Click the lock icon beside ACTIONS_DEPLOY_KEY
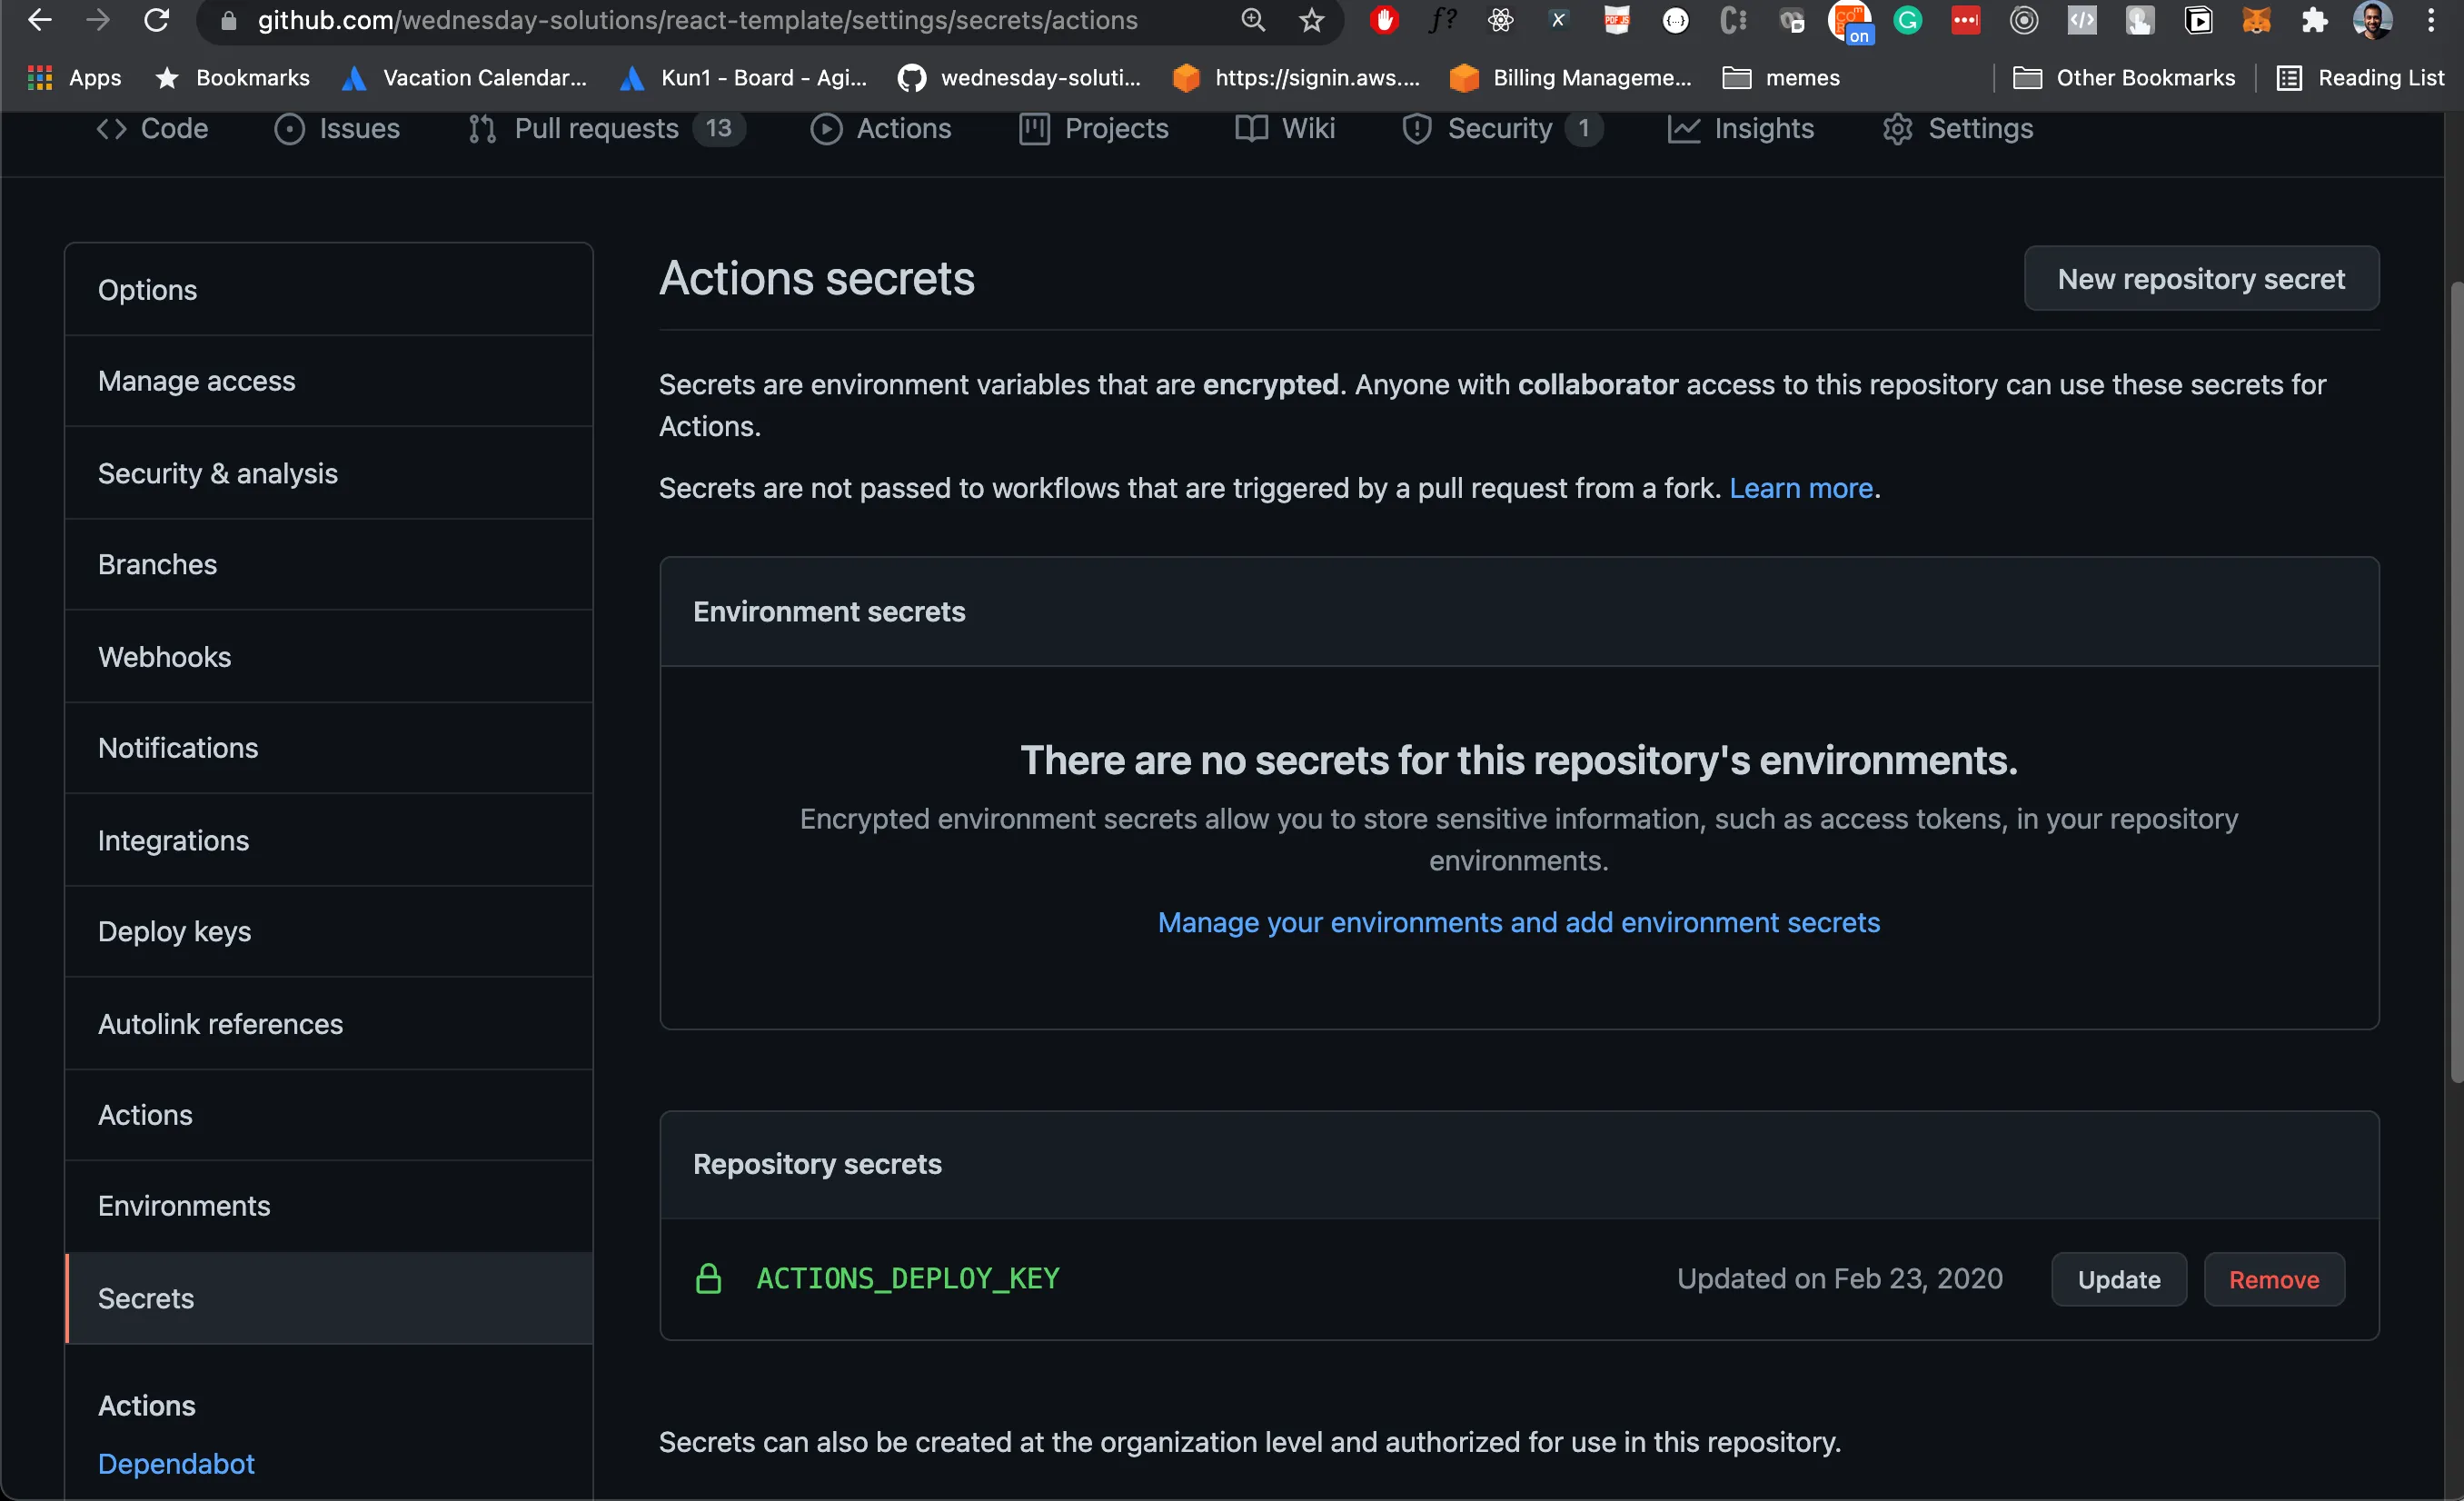Viewport: 2464px width, 1501px height. [x=708, y=1278]
